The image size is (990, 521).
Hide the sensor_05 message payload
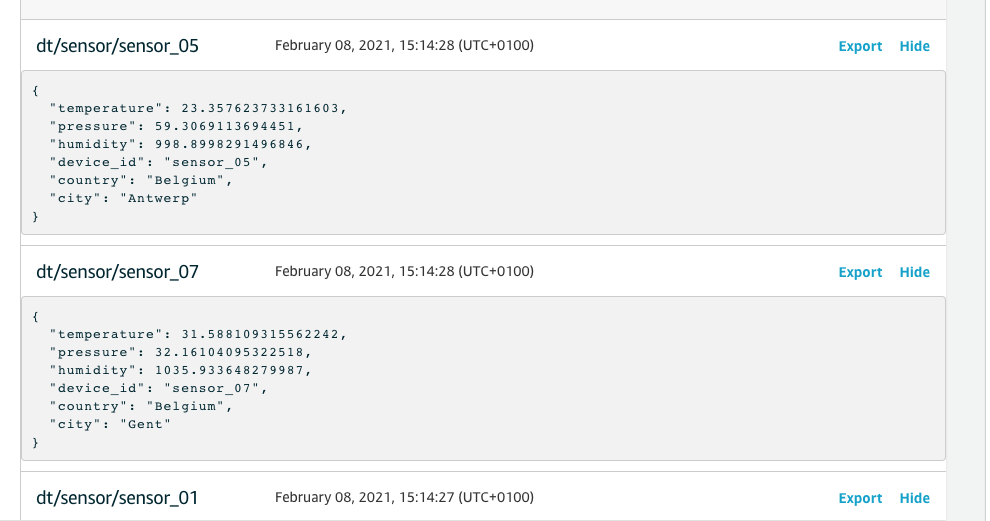point(914,46)
